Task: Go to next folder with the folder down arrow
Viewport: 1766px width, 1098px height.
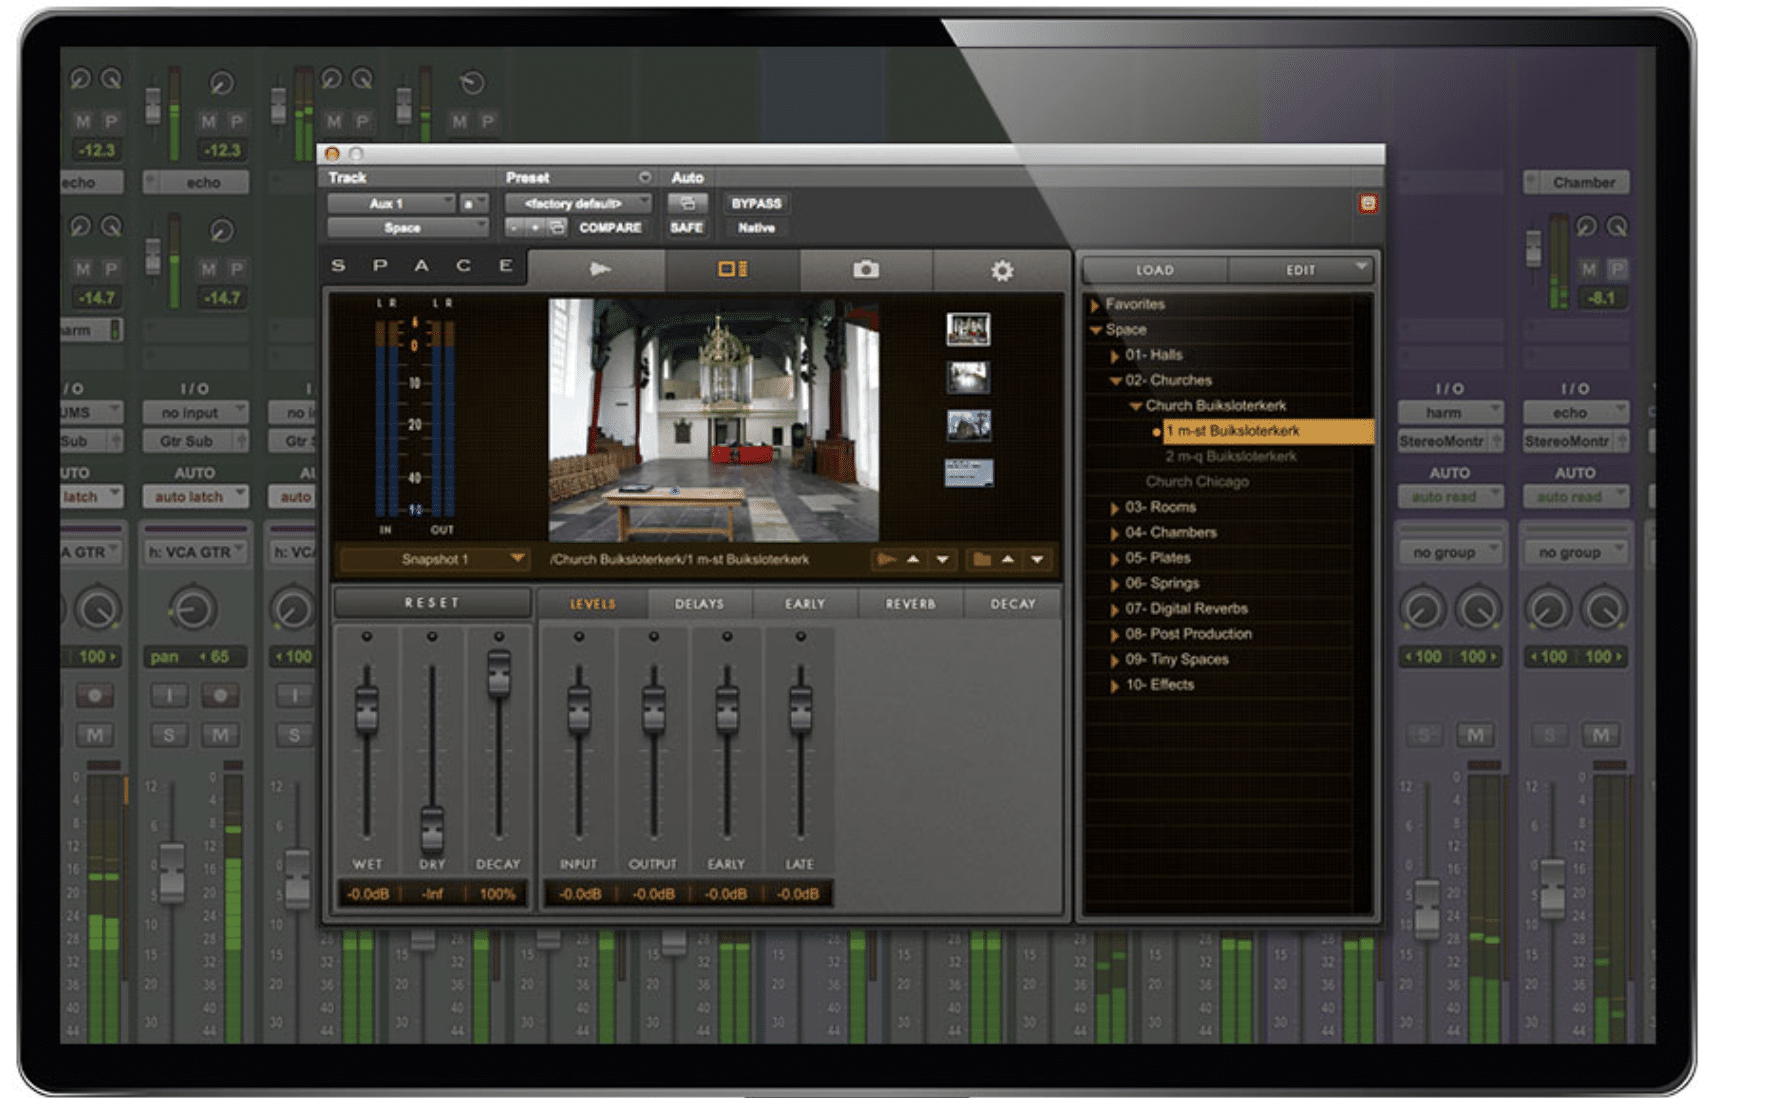Action: tap(1037, 559)
